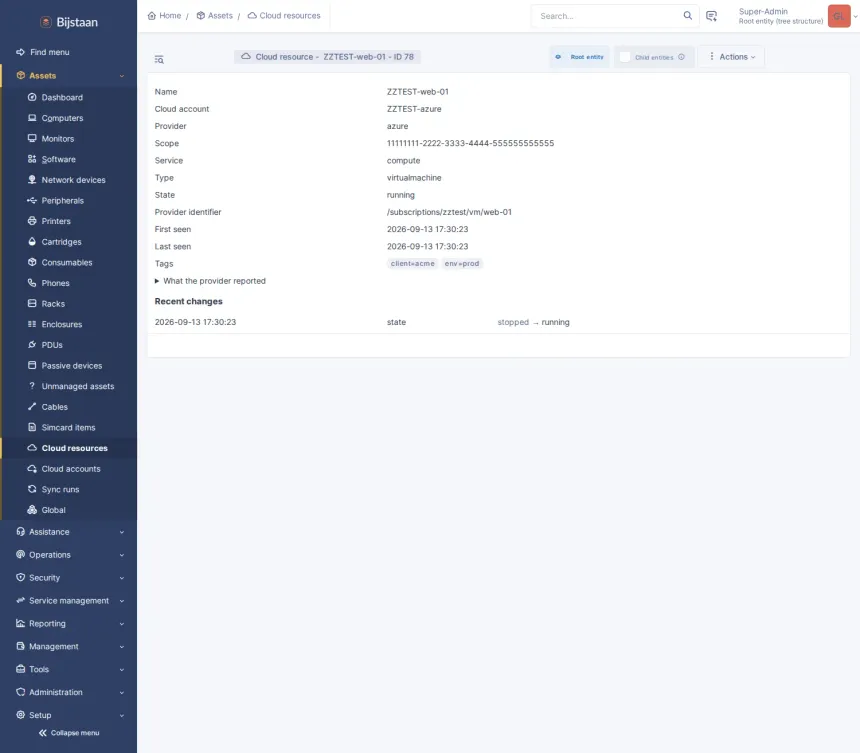Viewport: 860px width, 753px height.
Task: Go to Cloud resources breadcrumb
Action: click(x=284, y=15)
